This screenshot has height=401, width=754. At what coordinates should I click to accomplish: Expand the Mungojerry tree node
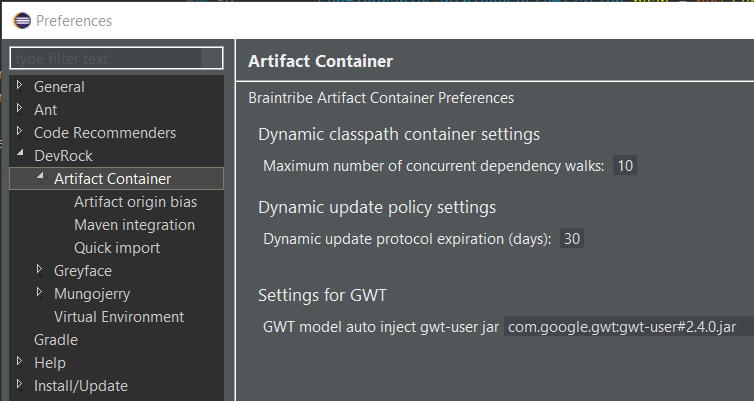(39, 293)
